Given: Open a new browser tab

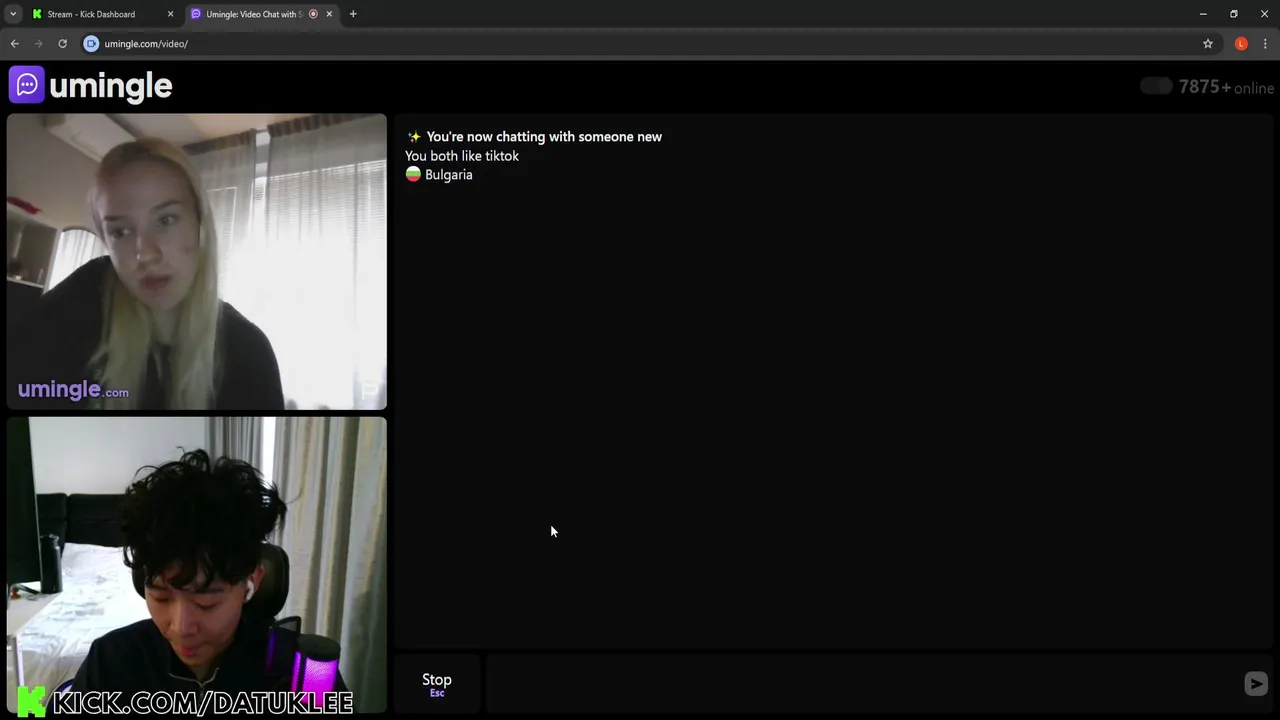Looking at the screenshot, I should pos(353,14).
